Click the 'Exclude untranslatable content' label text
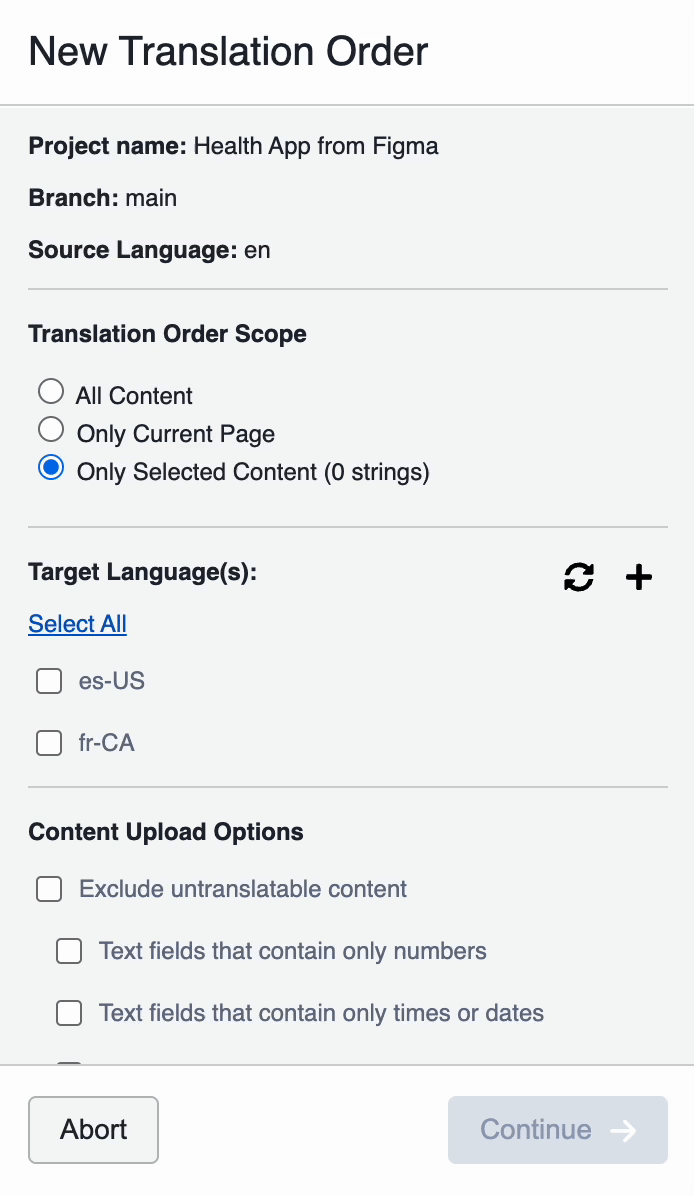Viewport: 694px width, 1196px height. 243,889
